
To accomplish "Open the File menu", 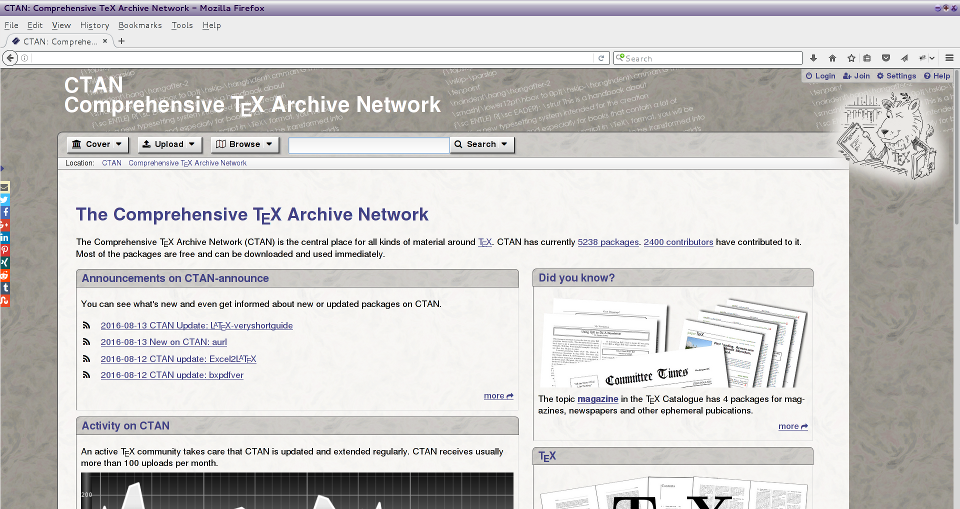I will [11, 25].
